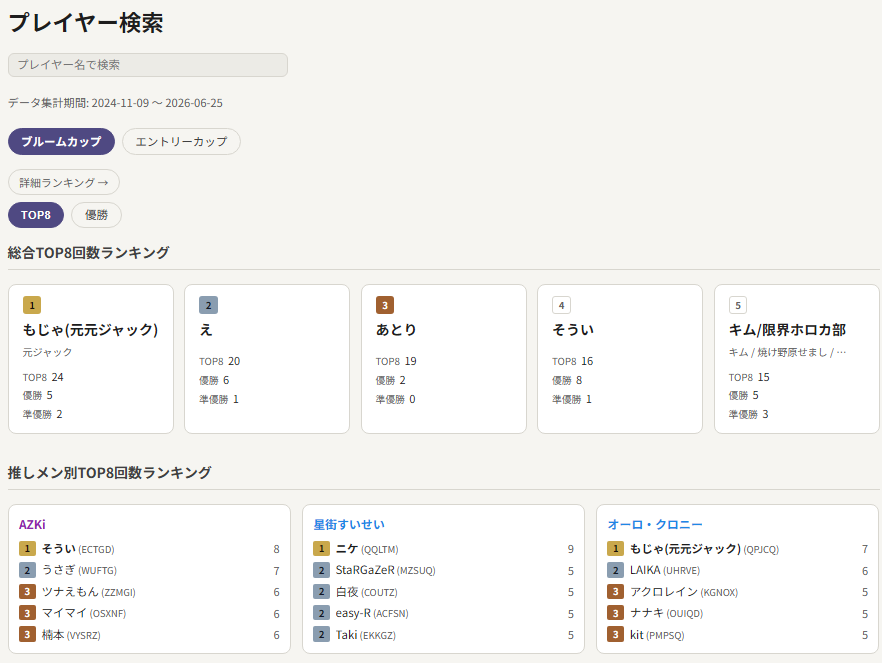This screenshot has height=663, width=882.
Task: Switch to the 優勝 filter pill
Action: coord(96,215)
